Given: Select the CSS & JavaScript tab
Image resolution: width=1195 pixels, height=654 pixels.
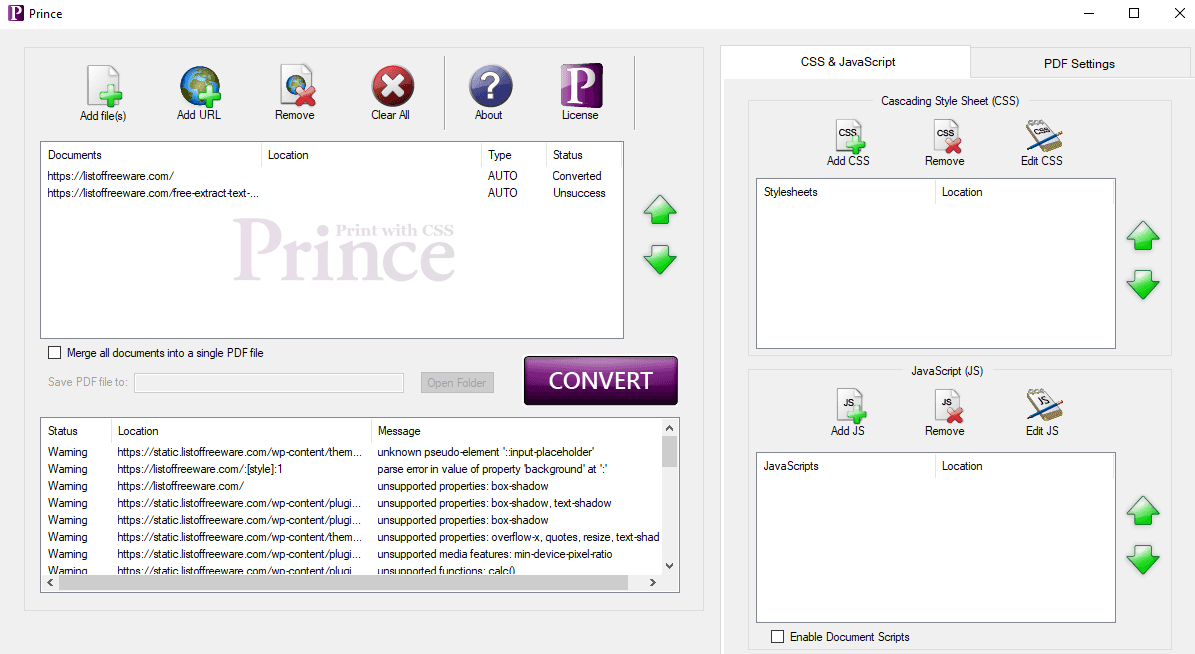Looking at the screenshot, I should [x=847, y=62].
